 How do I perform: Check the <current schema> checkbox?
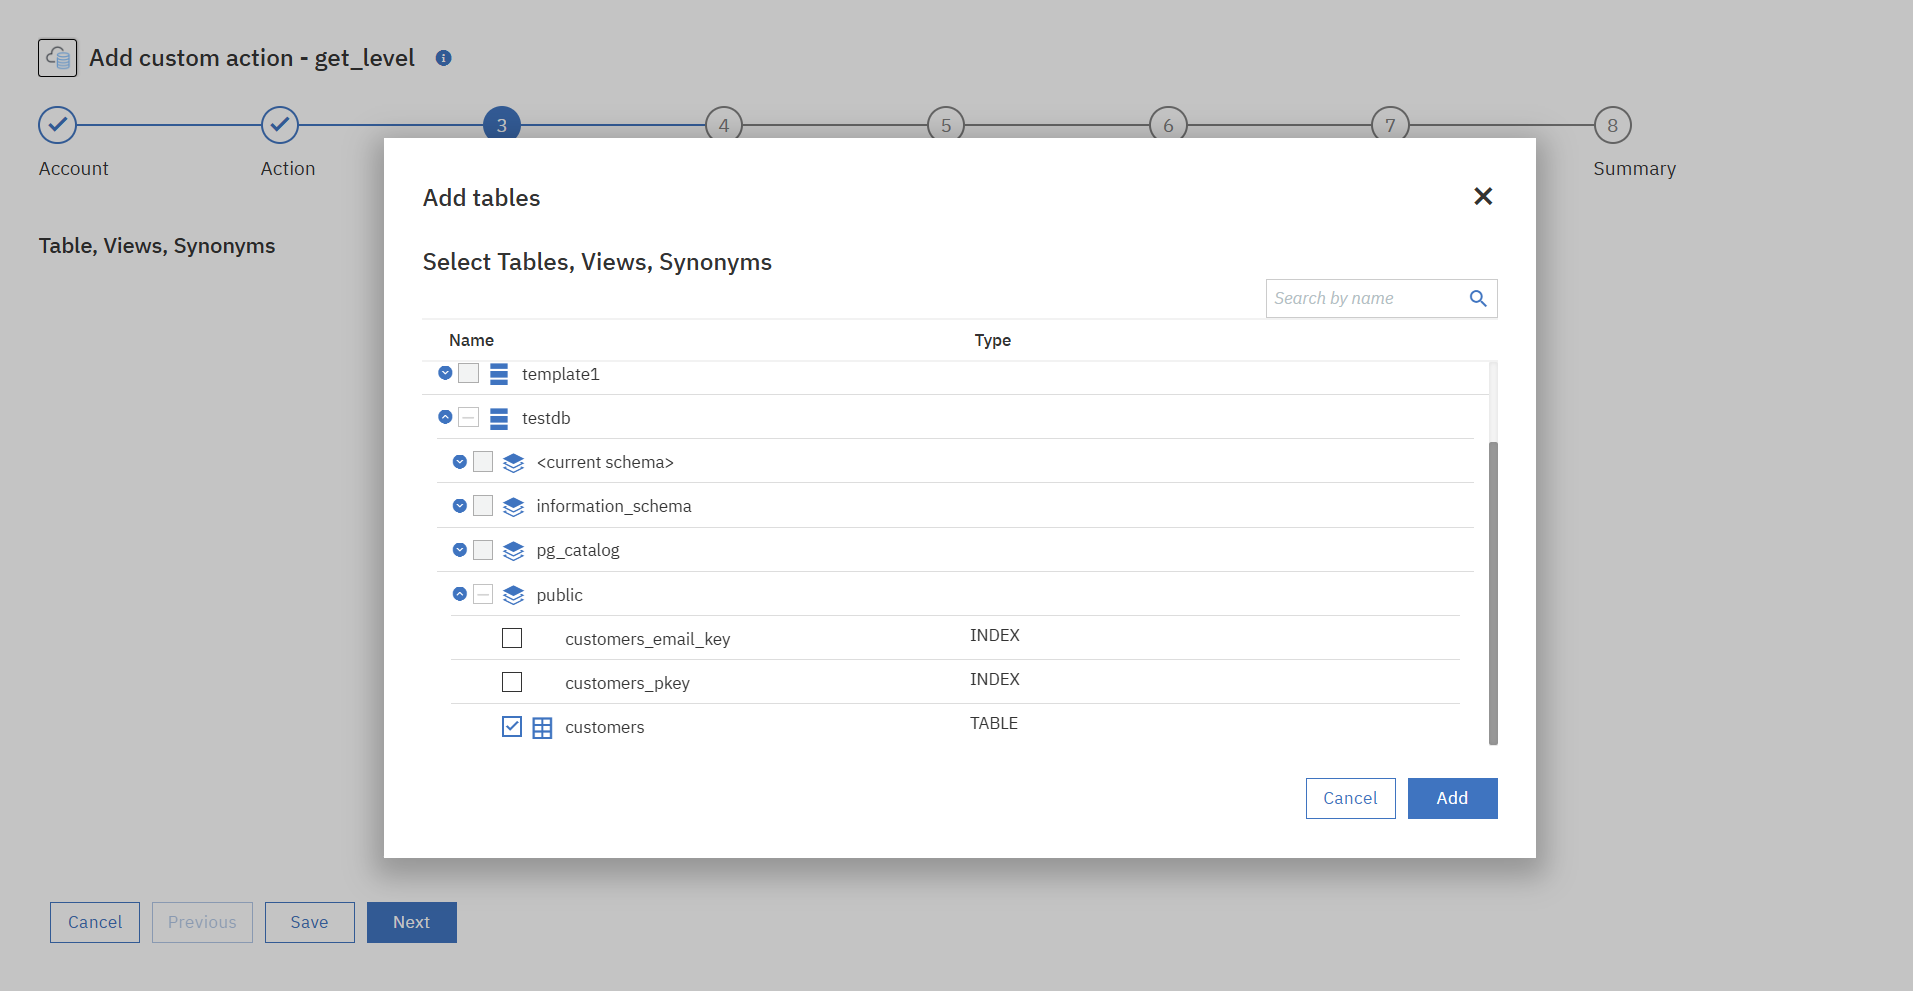(483, 461)
